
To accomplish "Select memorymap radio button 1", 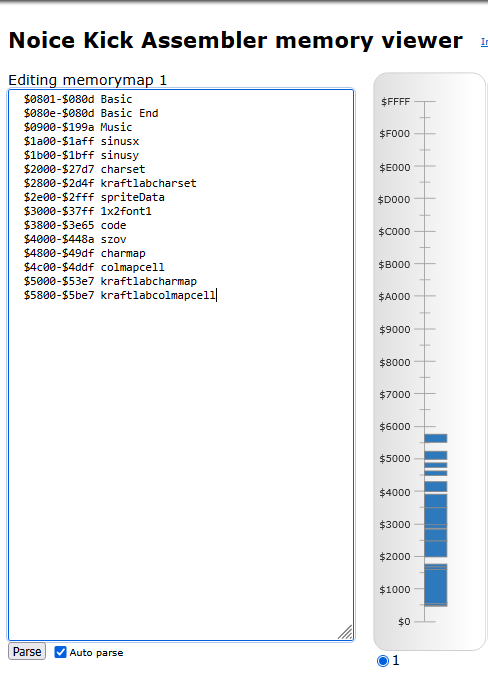I will point(382,660).
